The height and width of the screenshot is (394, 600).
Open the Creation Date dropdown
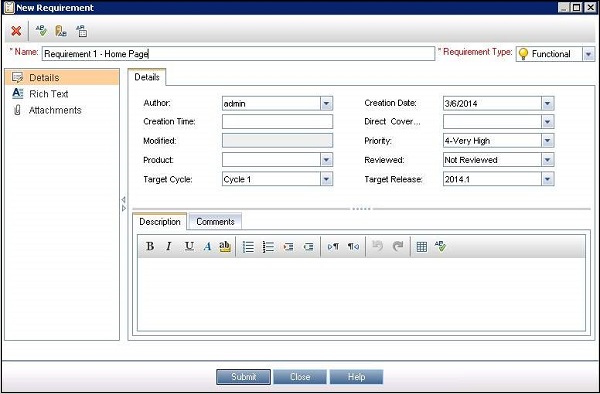[x=547, y=103]
